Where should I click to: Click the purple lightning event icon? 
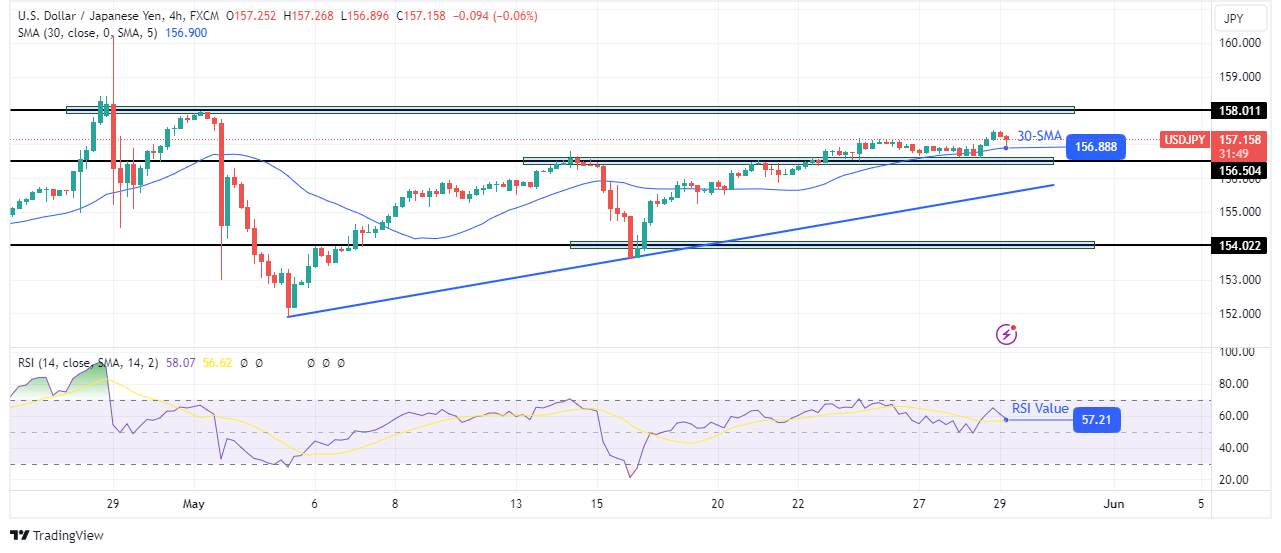[1007, 334]
